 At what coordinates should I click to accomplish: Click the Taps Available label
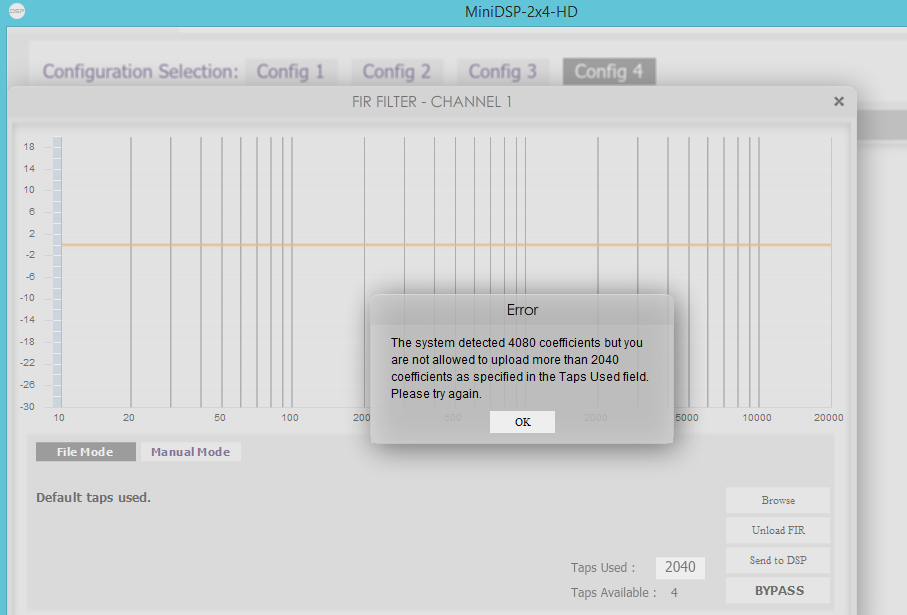614,592
